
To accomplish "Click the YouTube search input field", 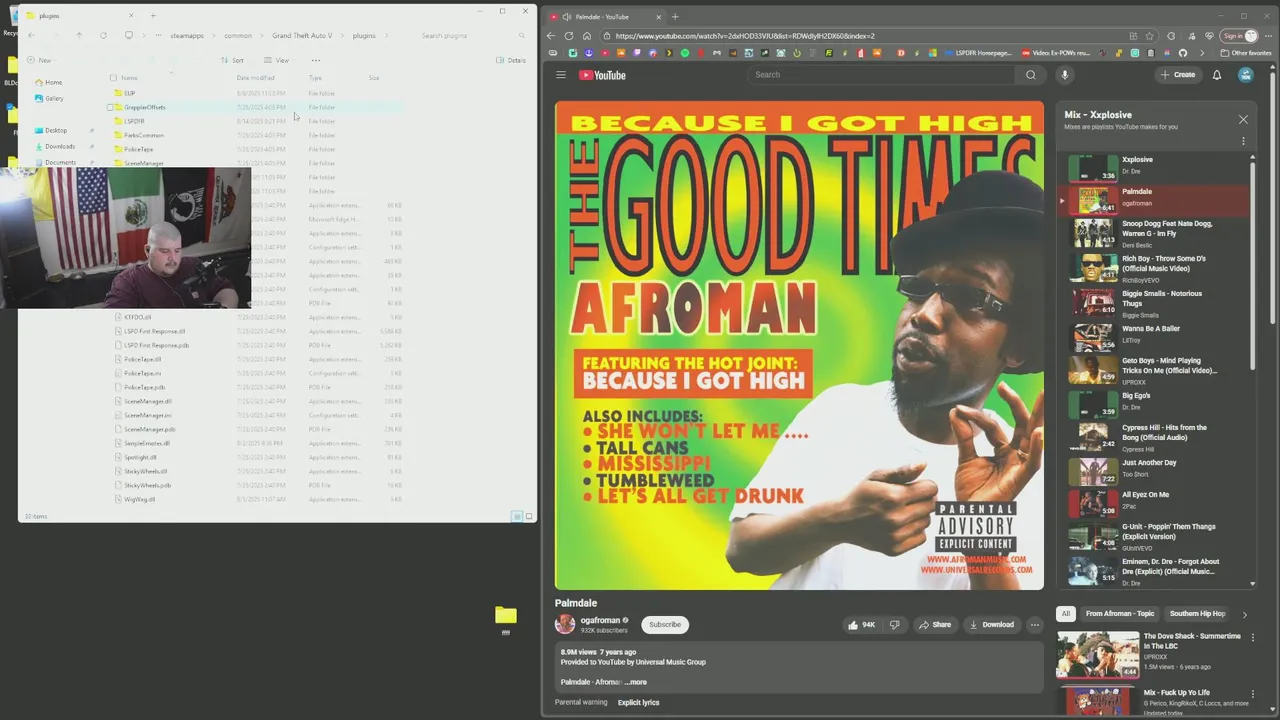I will pyautogui.click(x=880, y=75).
